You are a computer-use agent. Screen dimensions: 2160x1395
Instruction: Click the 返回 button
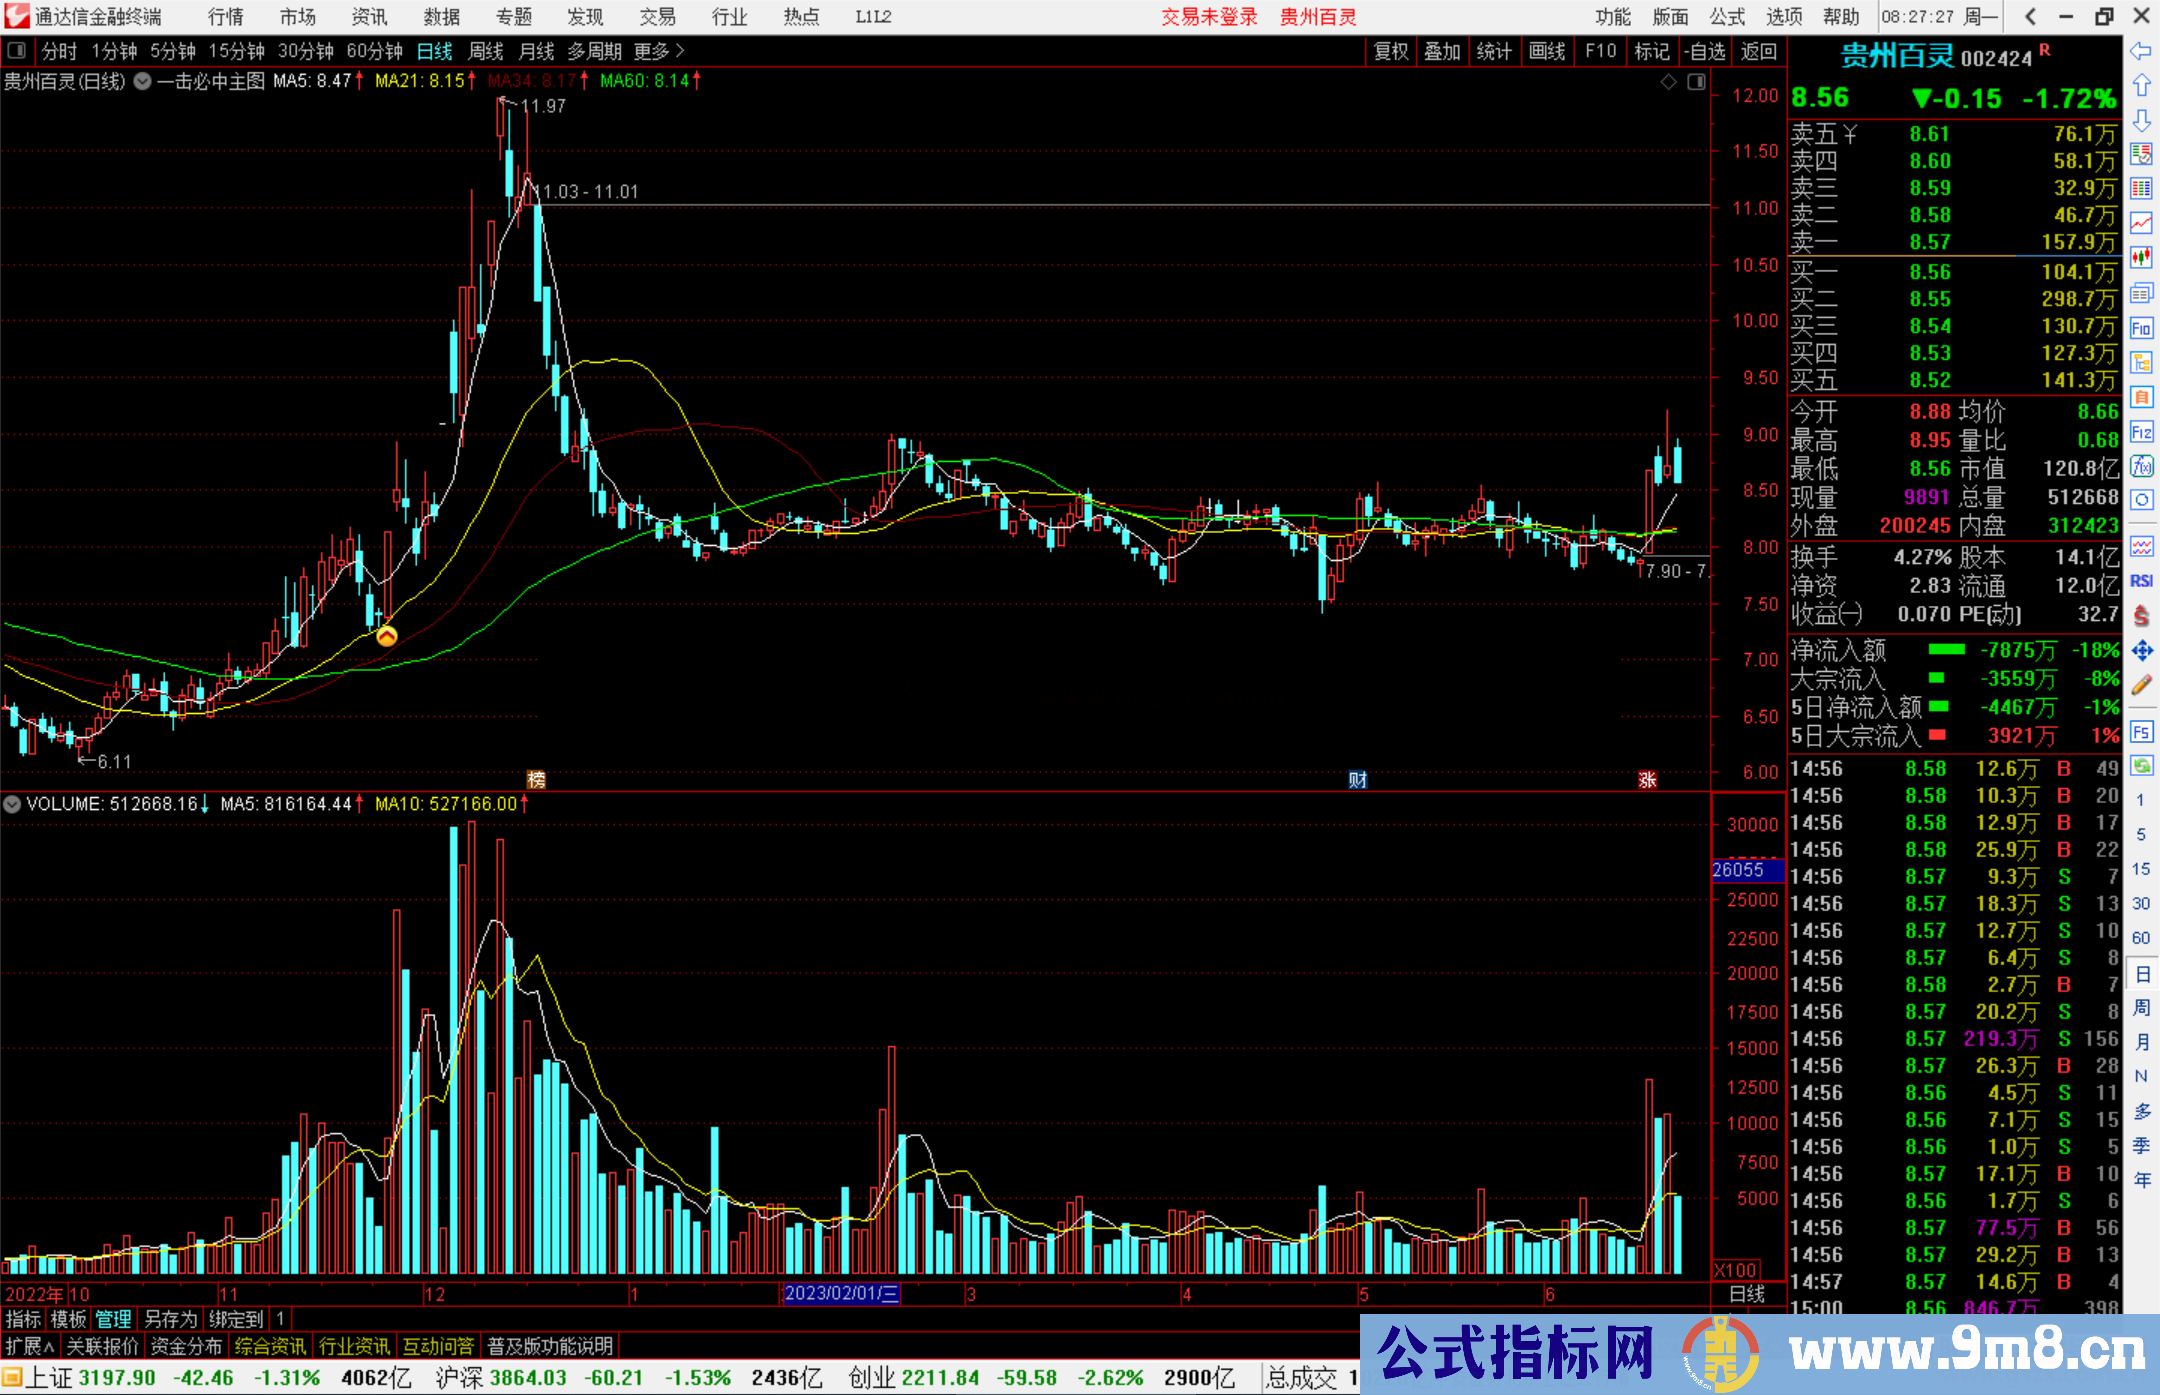tap(1758, 51)
